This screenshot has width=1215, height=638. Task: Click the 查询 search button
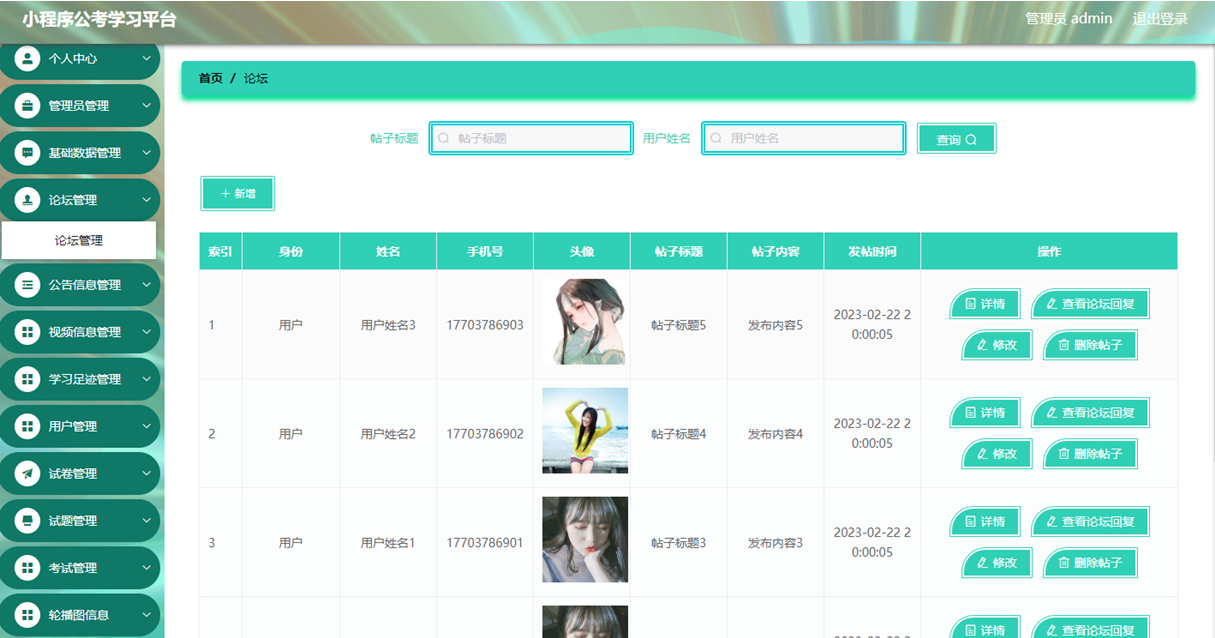tap(956, 139)
